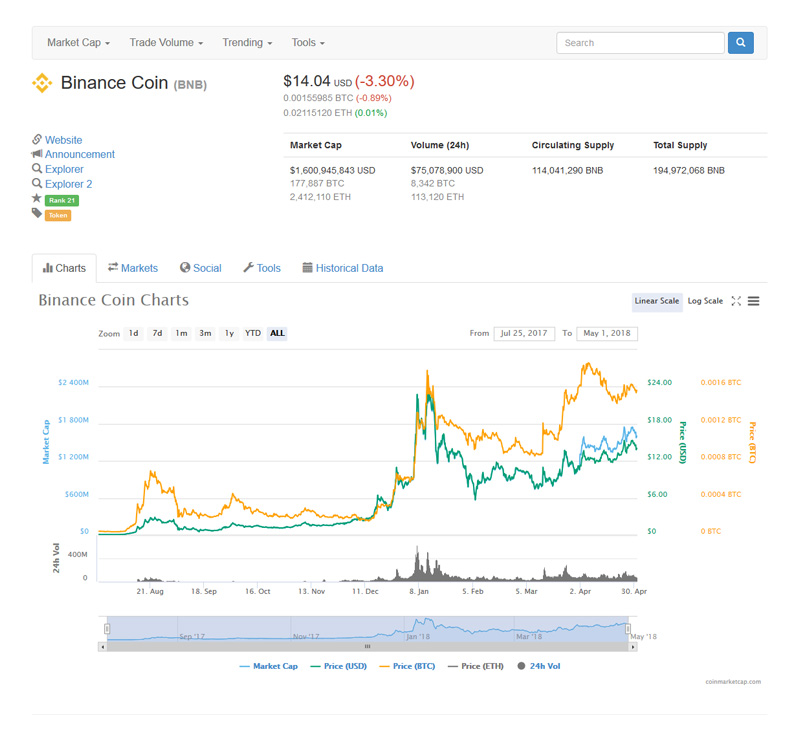Viewport: 808px width, 749px height.
Task: Click the blue search magnifier button
Action: coord(740,43)
